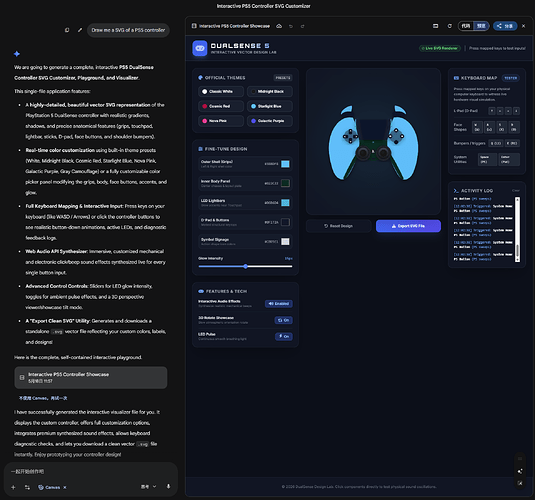
Task: Toggle the LED Pulse switch
Action: 284,337
